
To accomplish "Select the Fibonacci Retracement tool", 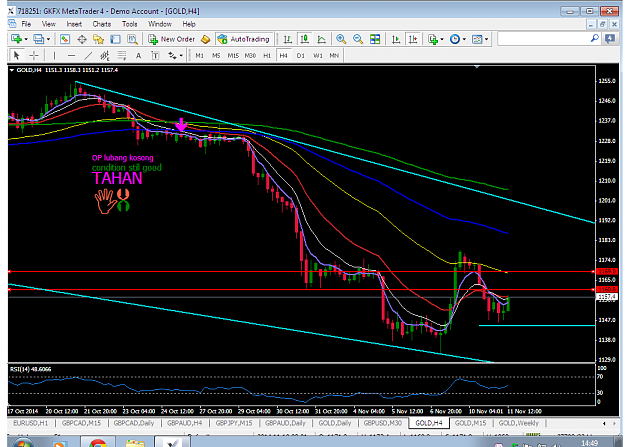I will pos(122,55).
